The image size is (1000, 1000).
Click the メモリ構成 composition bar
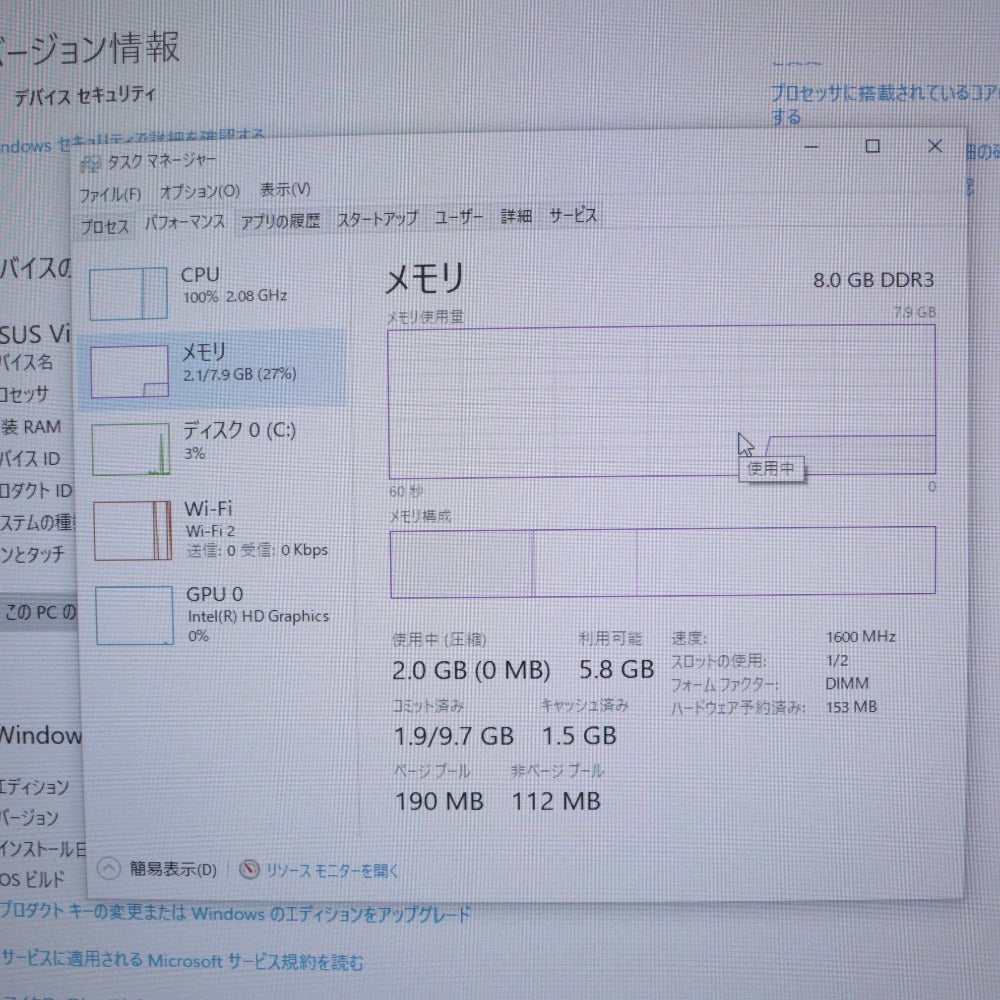tap(663, 561)
